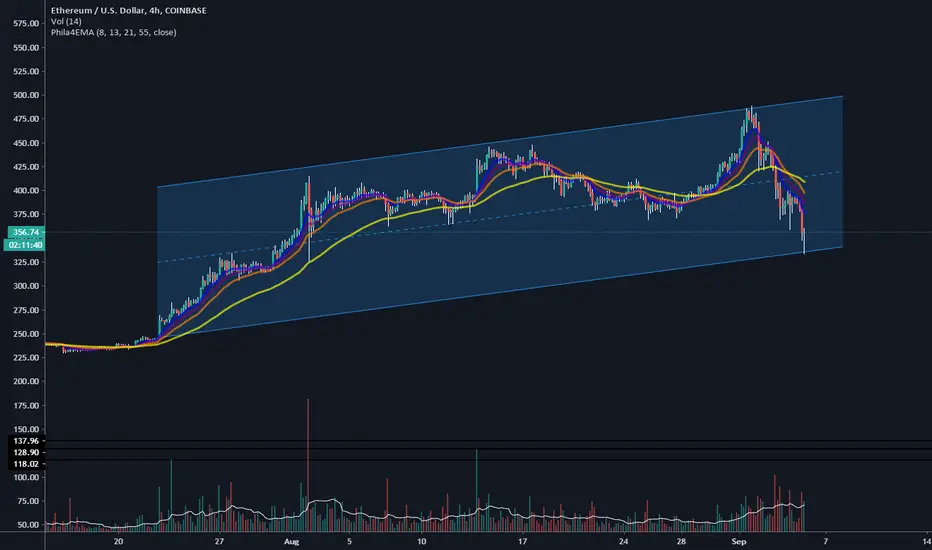
Task: Click the 250.00 price axis label
Action: [26, 334]
